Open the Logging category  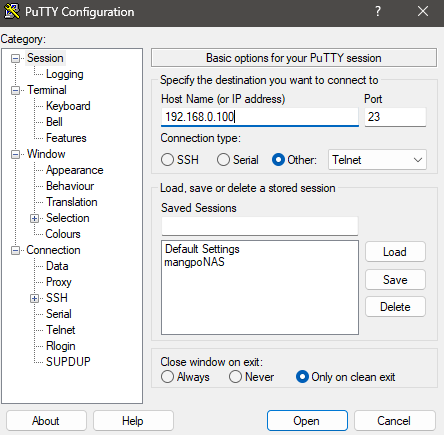[x=65, y=74]
